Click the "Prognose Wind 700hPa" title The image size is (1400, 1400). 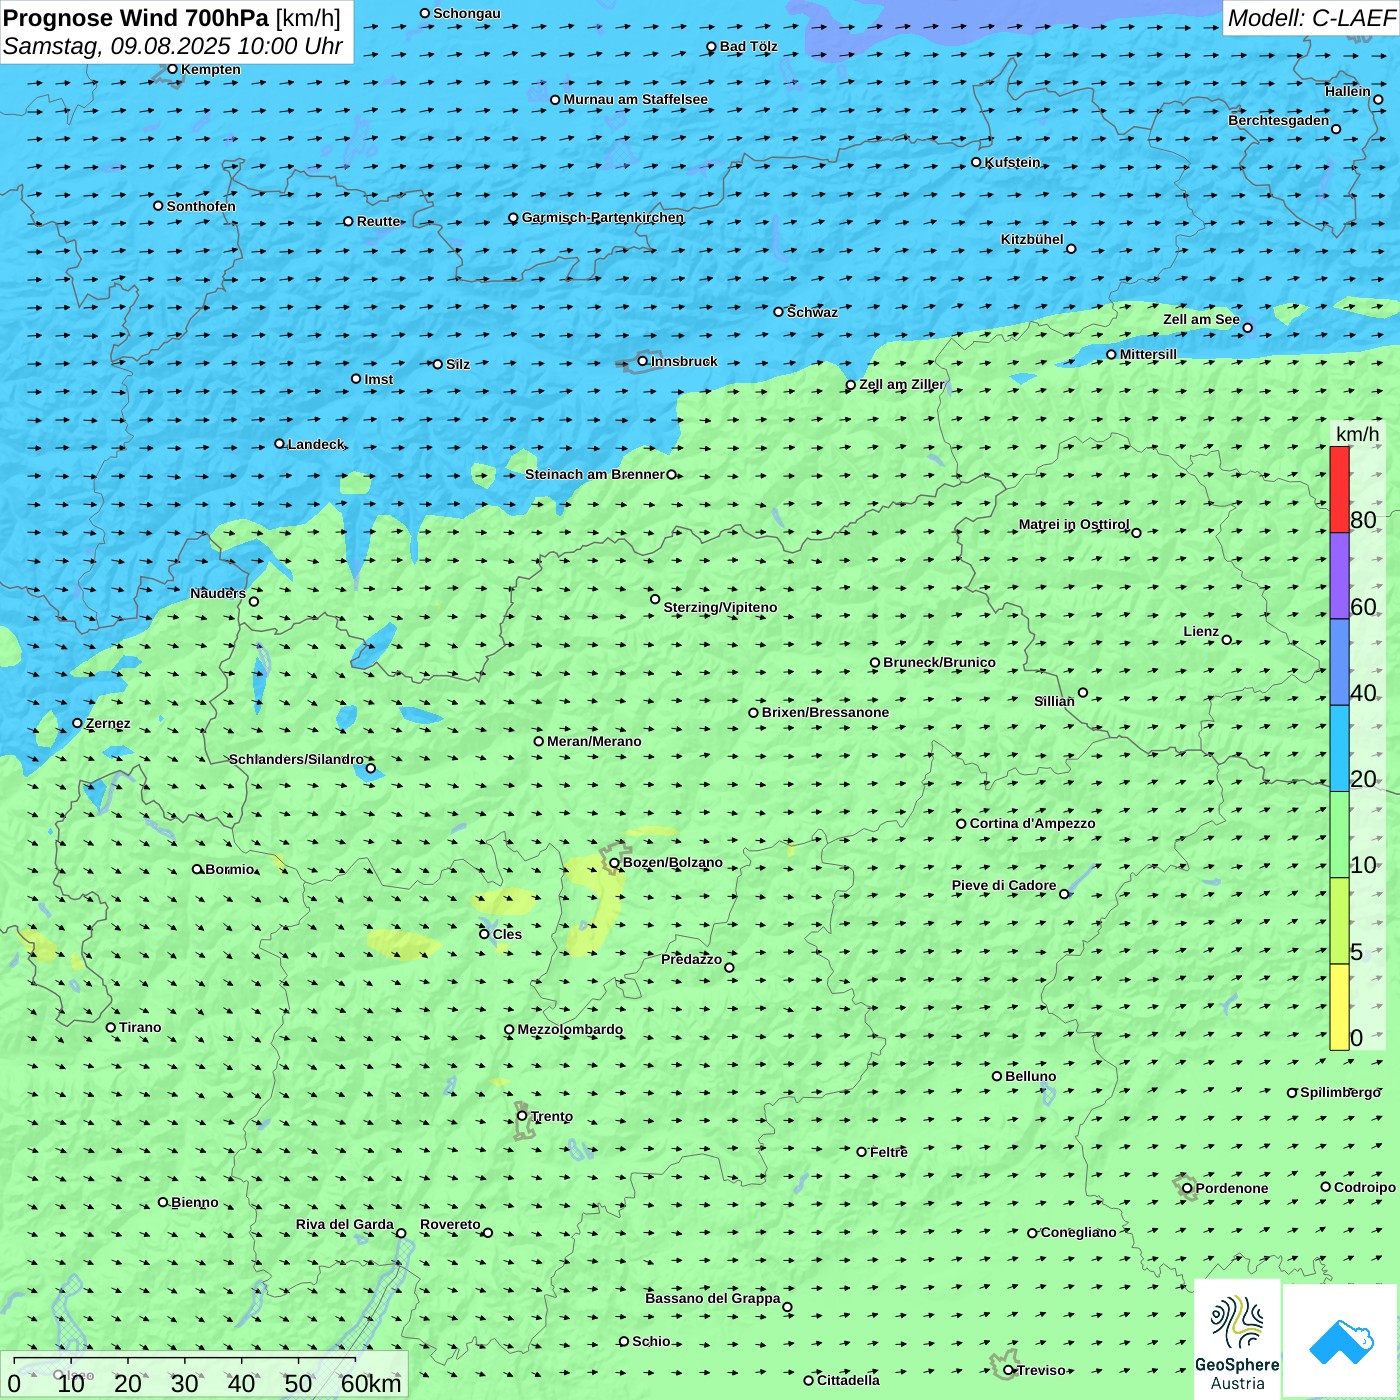point(136,18)
